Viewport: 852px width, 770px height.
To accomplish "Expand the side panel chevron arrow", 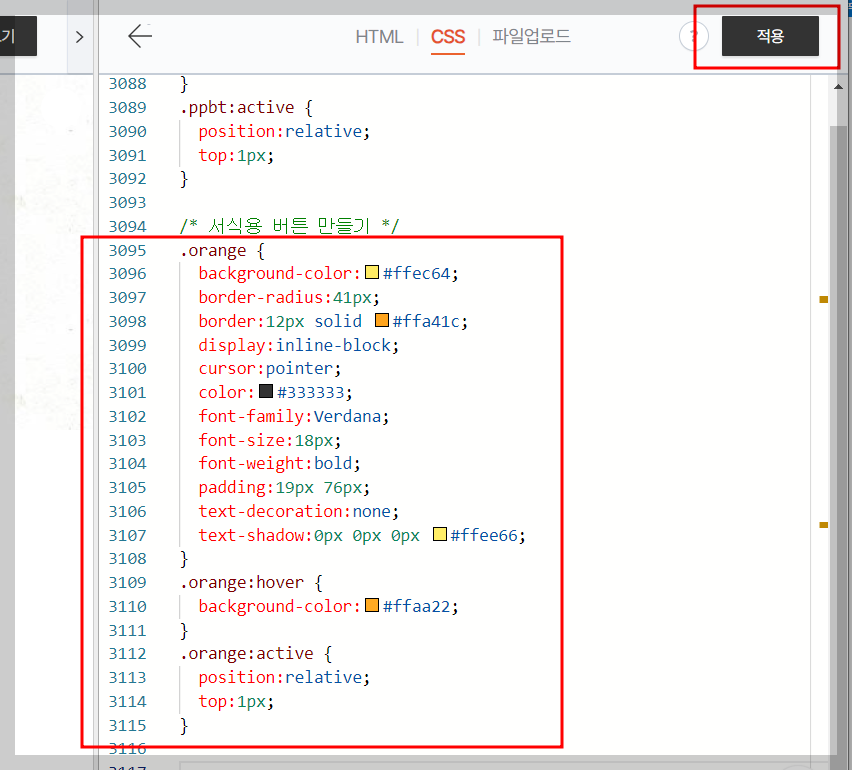I will pos(79,37).
